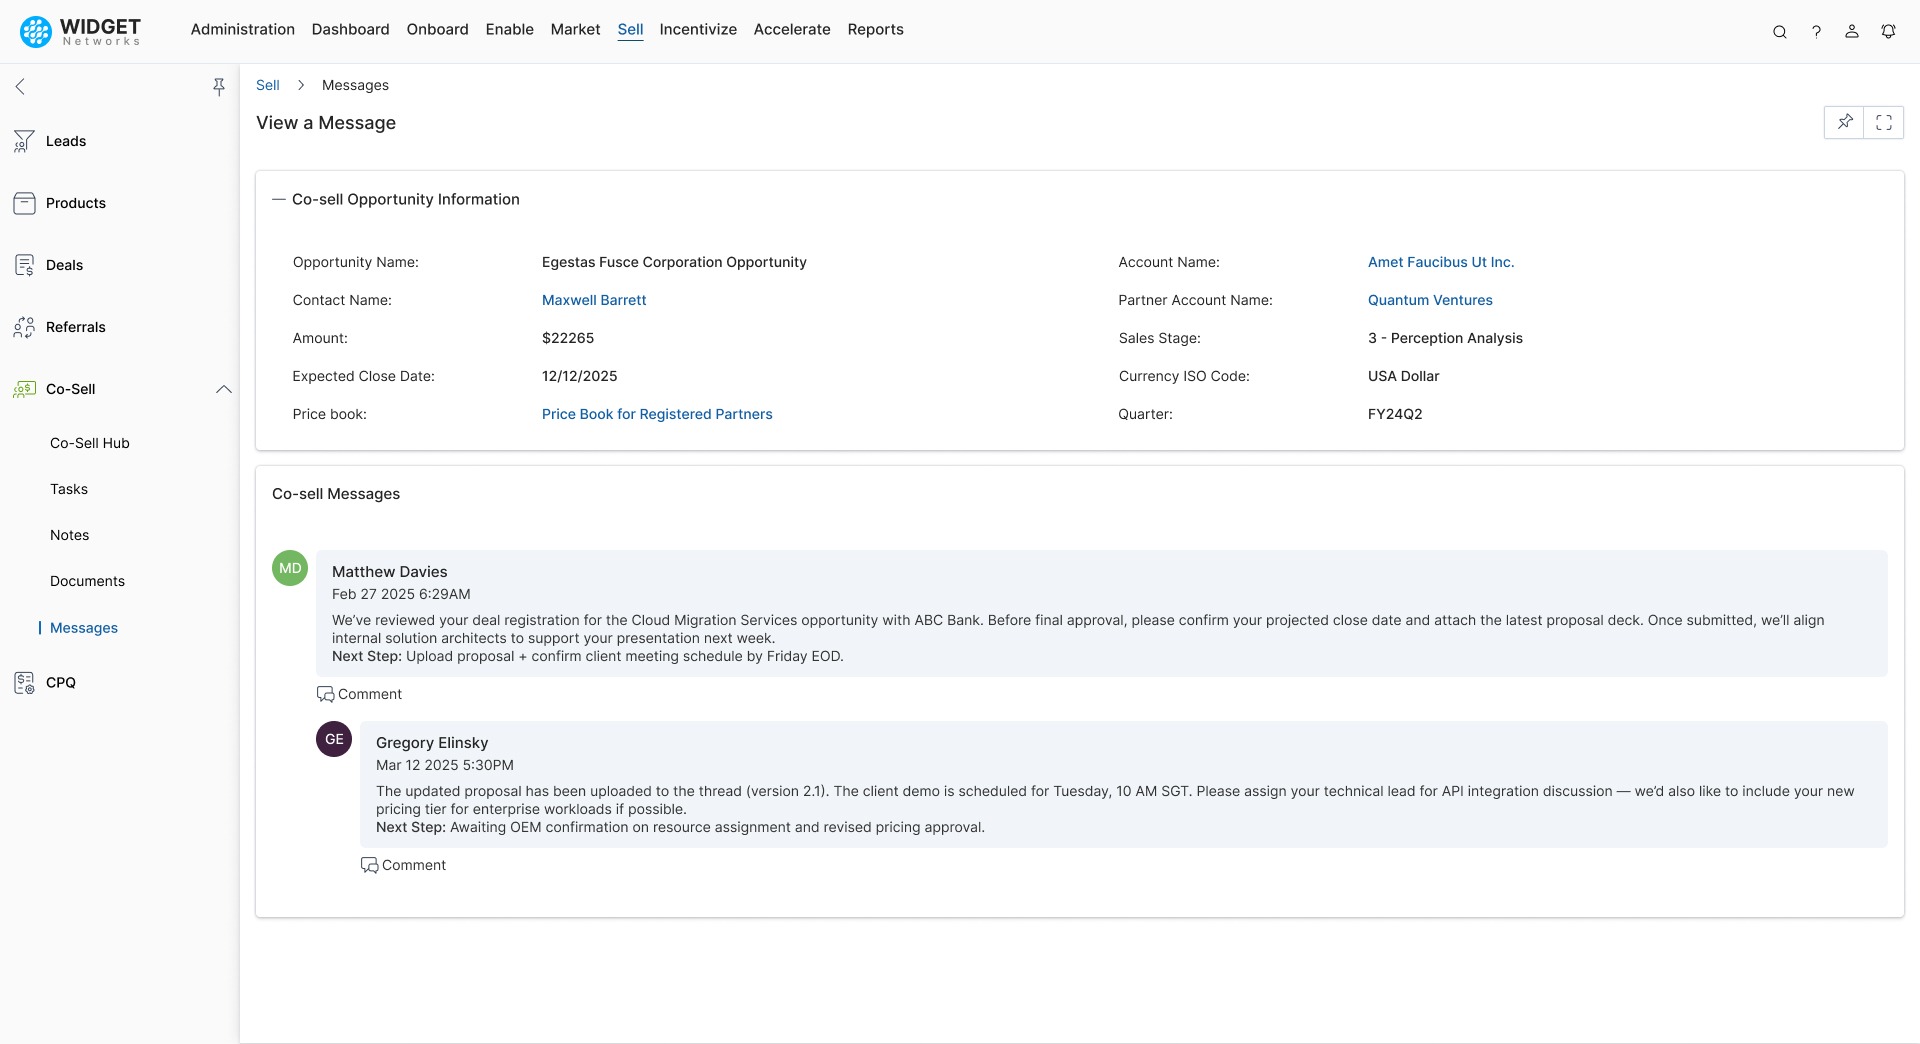
Task: Go back using the sidebar back arrow
Action: pyautogui.click(x=20, y=87)
